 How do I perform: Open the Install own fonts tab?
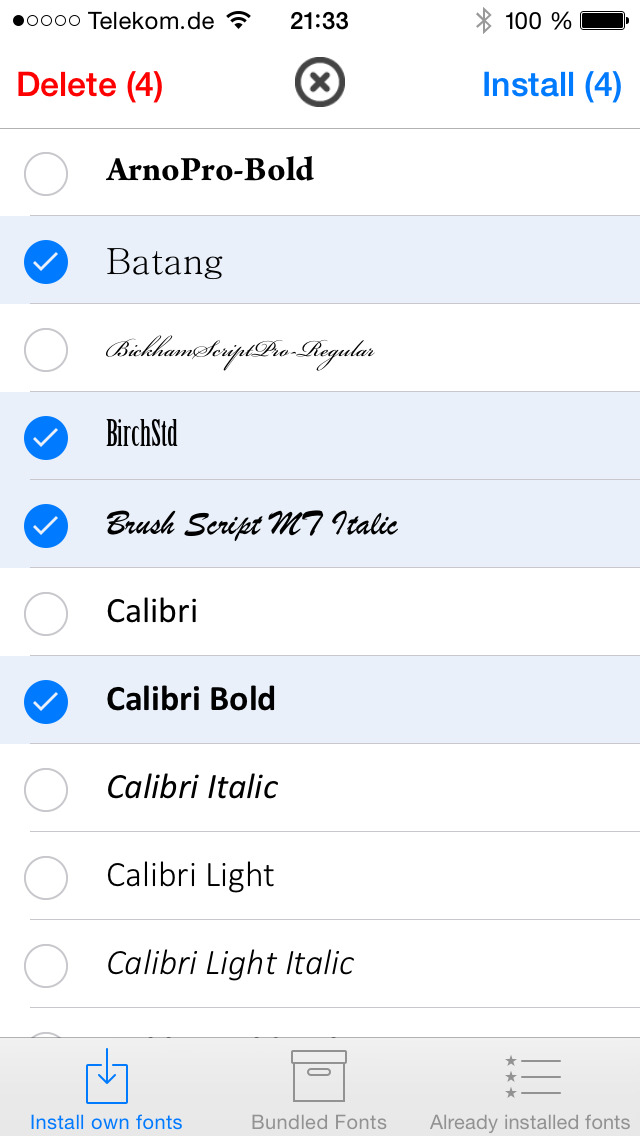pyautogui.click(x=106, y=1088)
